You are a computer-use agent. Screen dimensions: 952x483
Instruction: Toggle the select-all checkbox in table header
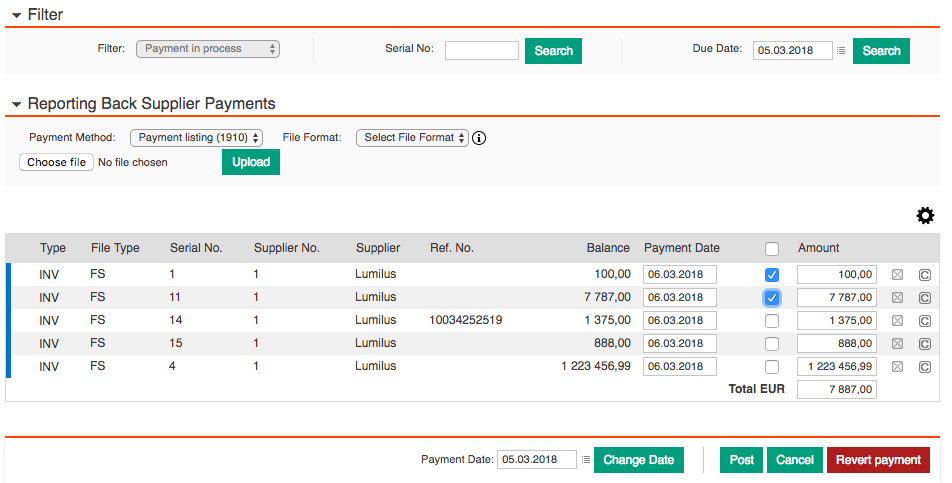coord(771,248)
